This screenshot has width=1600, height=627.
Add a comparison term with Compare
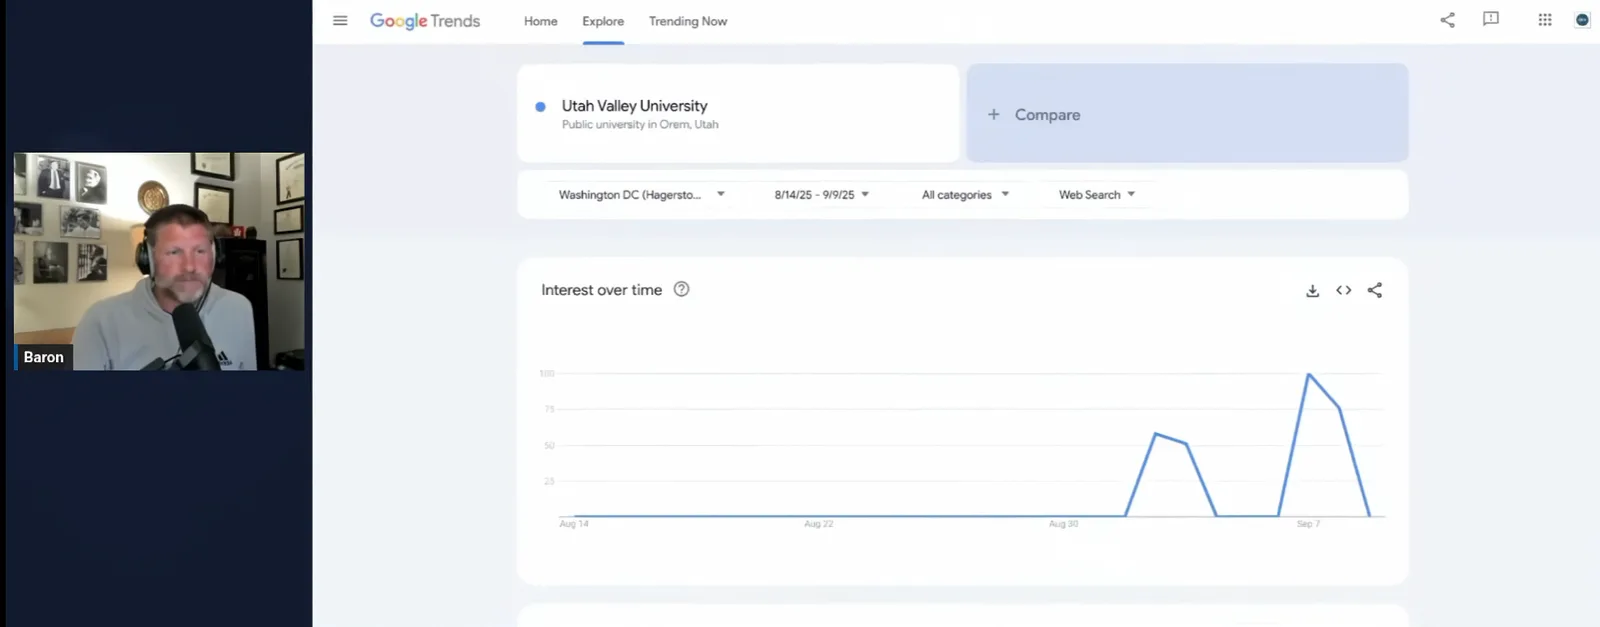pos(1187,113)
